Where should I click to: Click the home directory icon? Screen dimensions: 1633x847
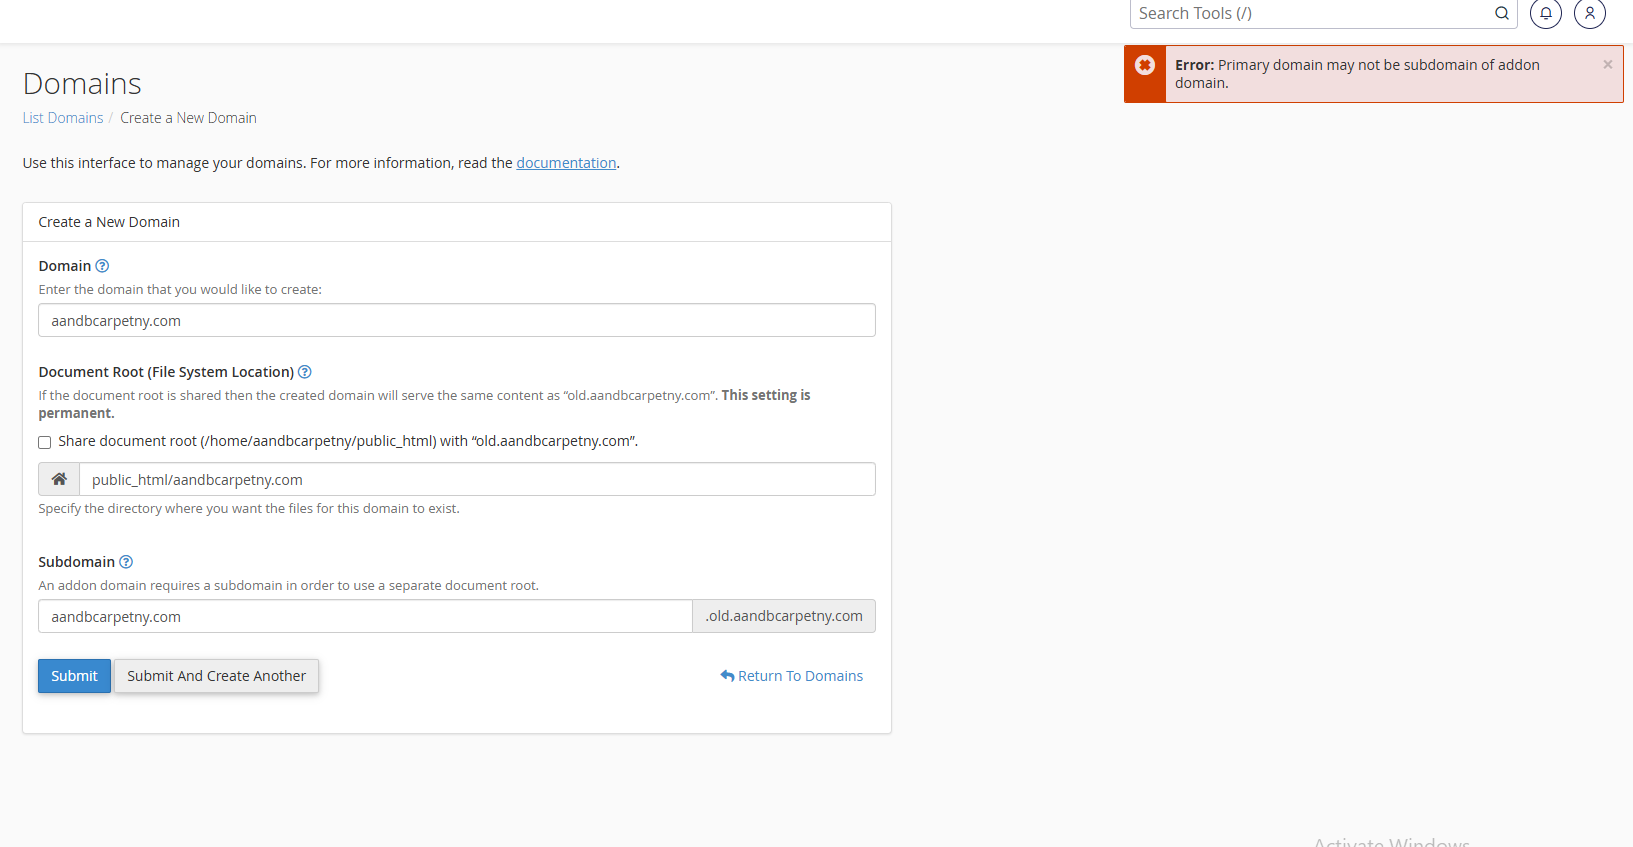(x=59, y=479)
